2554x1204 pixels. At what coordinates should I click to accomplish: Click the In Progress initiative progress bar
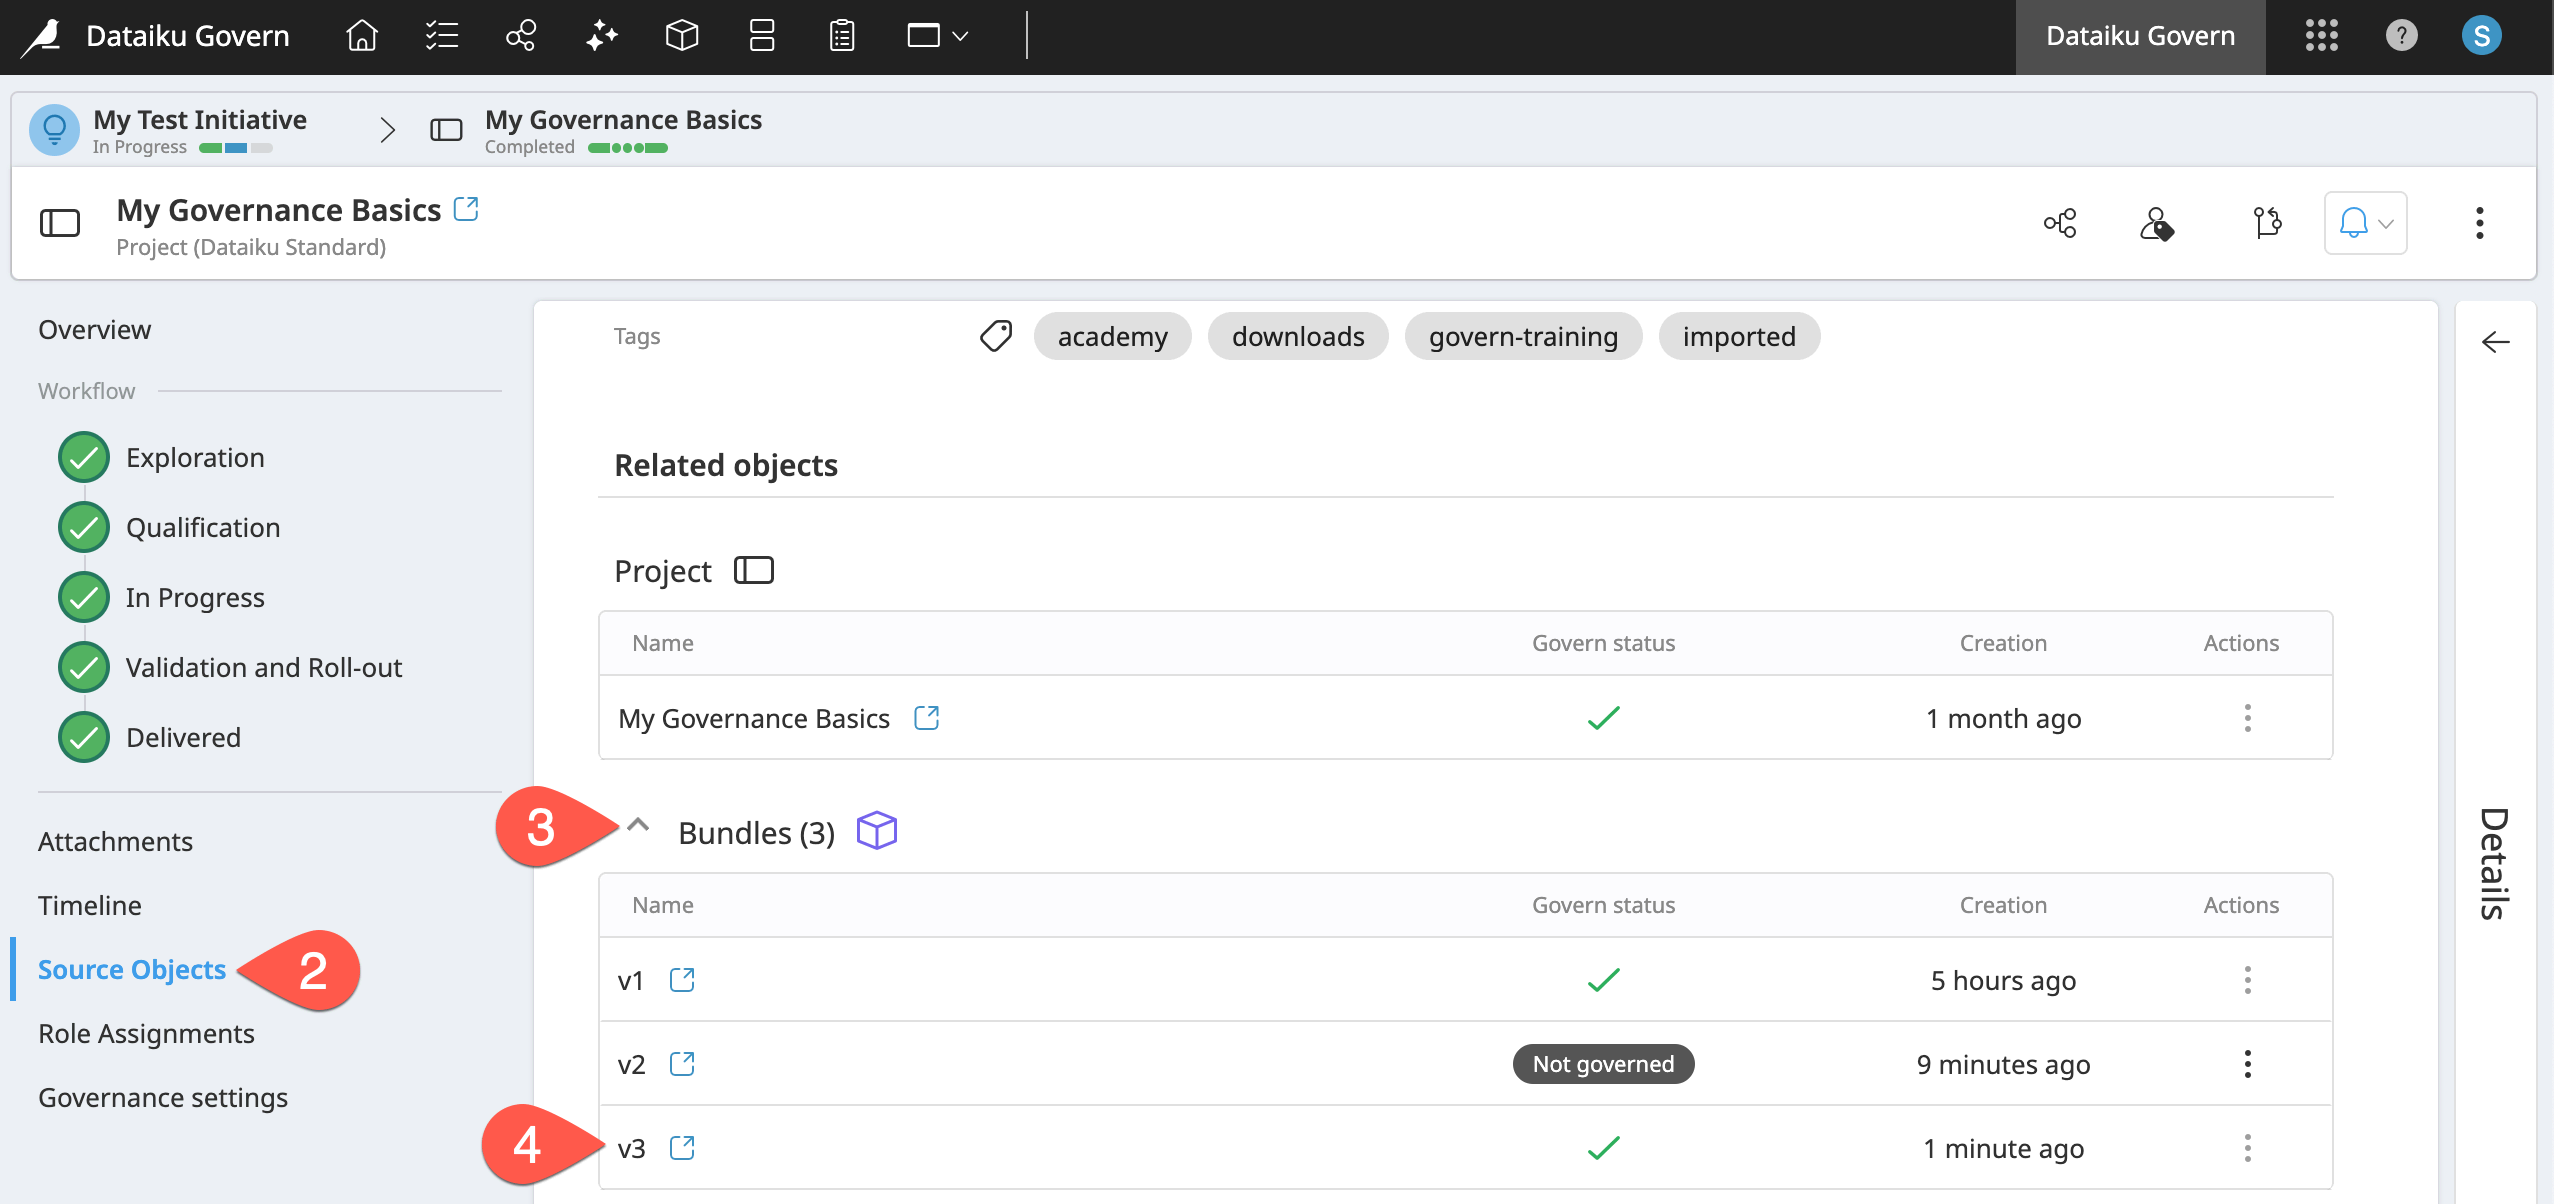tap(236, 148)
